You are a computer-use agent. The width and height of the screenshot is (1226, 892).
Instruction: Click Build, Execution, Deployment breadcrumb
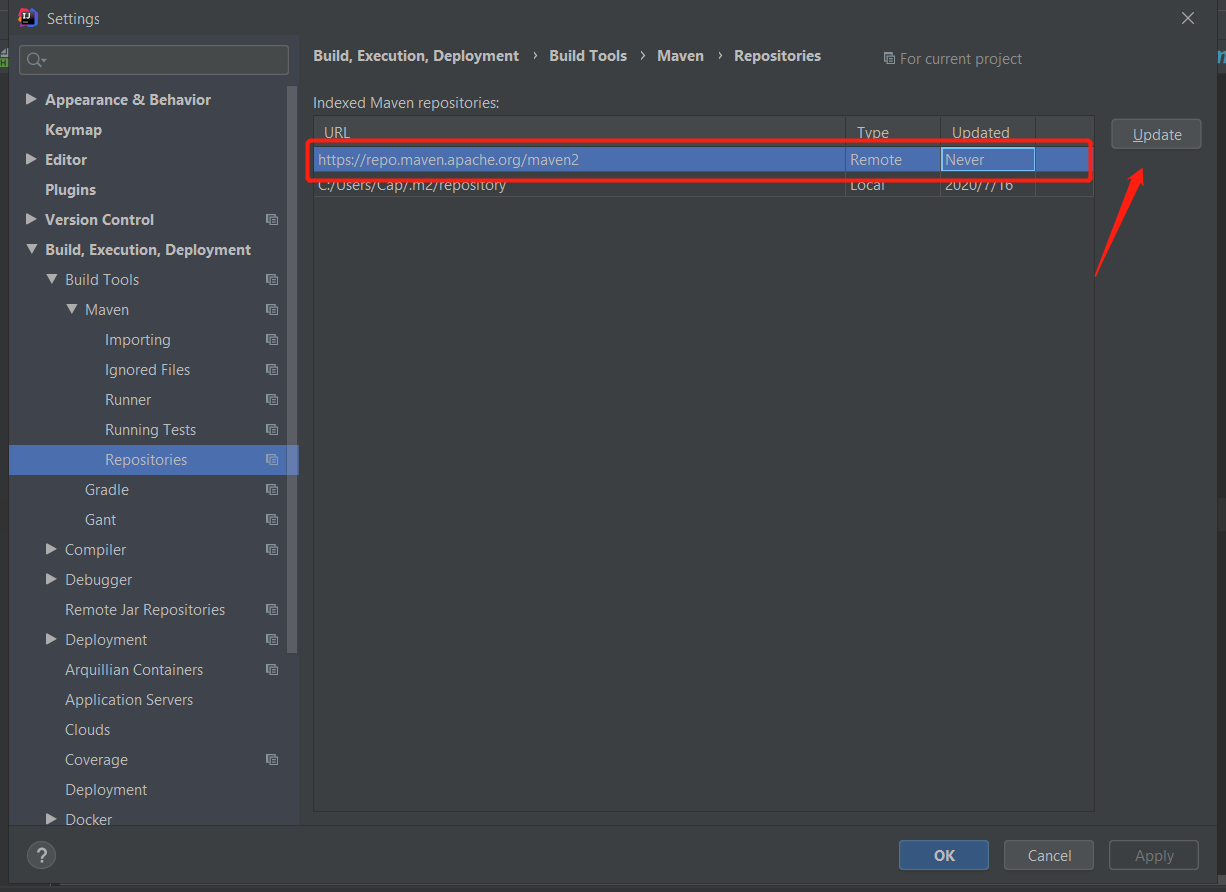coord(416,56)
